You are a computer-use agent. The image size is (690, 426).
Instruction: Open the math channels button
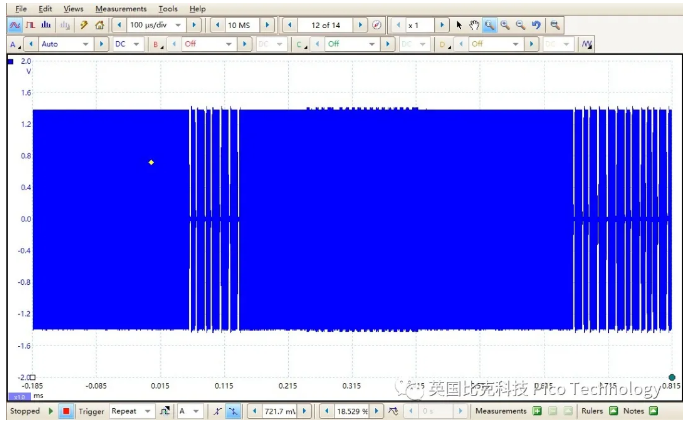[586, 44]
